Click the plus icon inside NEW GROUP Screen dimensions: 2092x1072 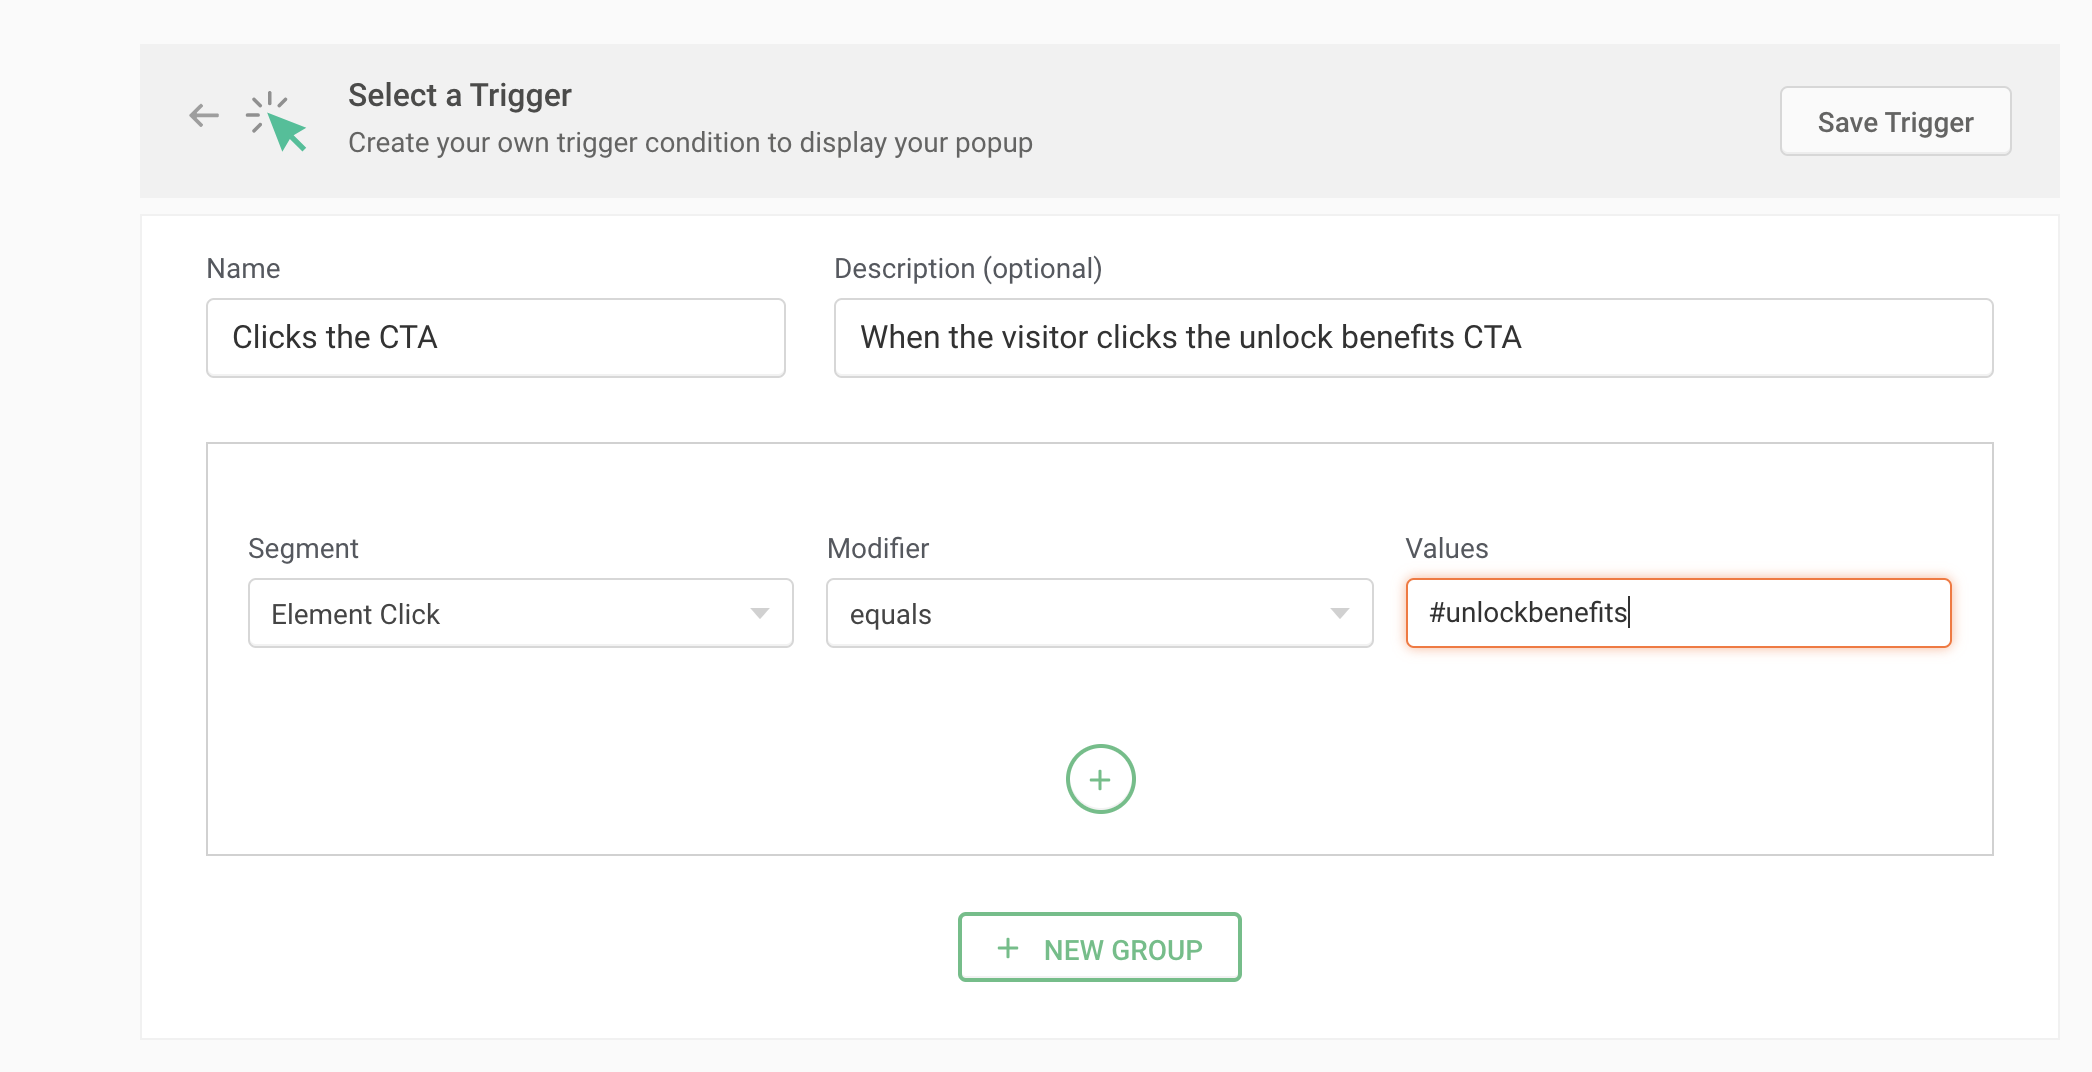coord(1008,948)
